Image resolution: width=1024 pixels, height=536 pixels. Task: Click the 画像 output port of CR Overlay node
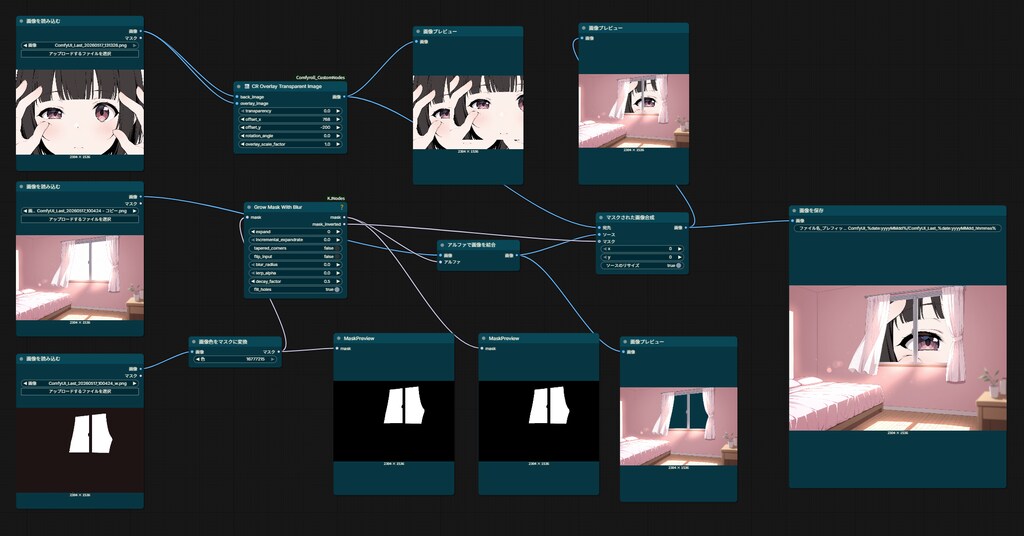point(344,97)
